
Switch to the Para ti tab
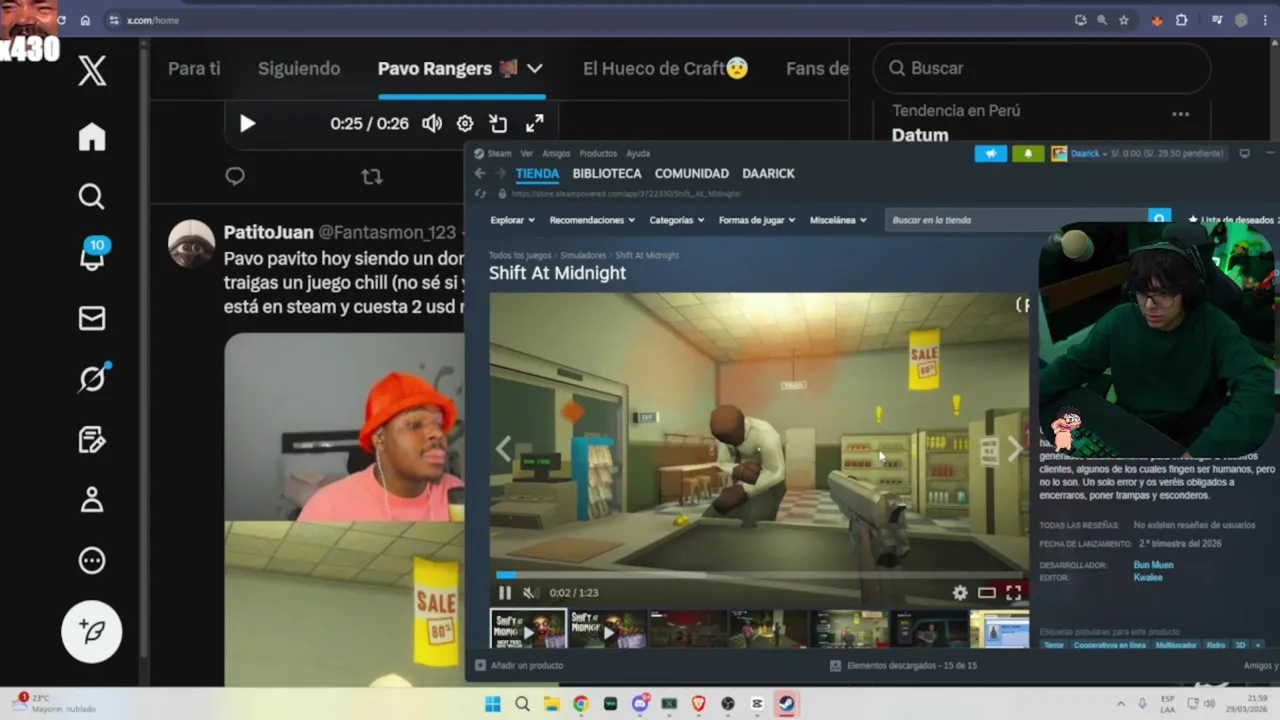pyautogui.click(x=194, y=68)
